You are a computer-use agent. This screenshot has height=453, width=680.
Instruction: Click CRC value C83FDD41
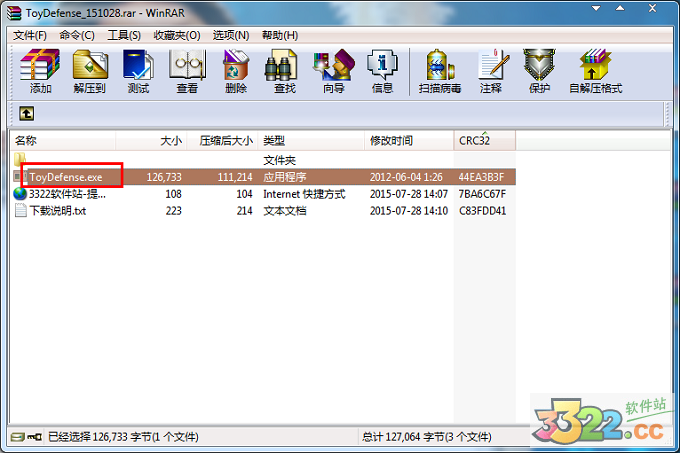pyautogui.click(x=483, y=211)
